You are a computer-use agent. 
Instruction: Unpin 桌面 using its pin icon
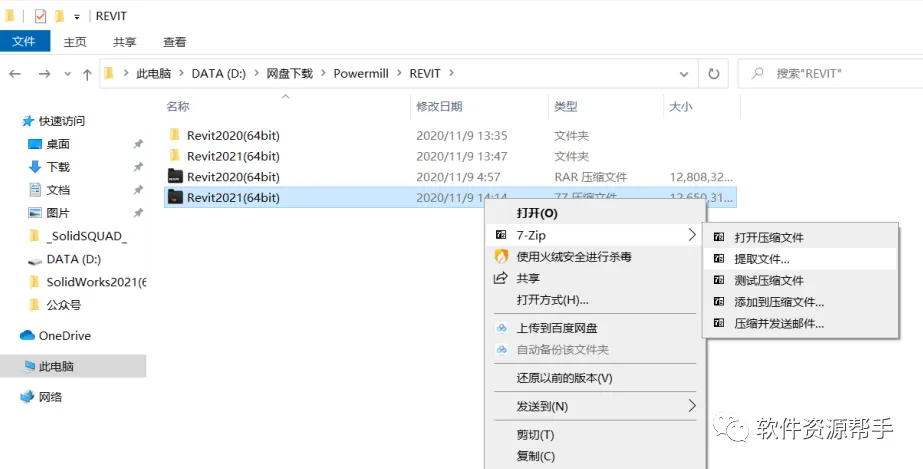tap(138, 144)
